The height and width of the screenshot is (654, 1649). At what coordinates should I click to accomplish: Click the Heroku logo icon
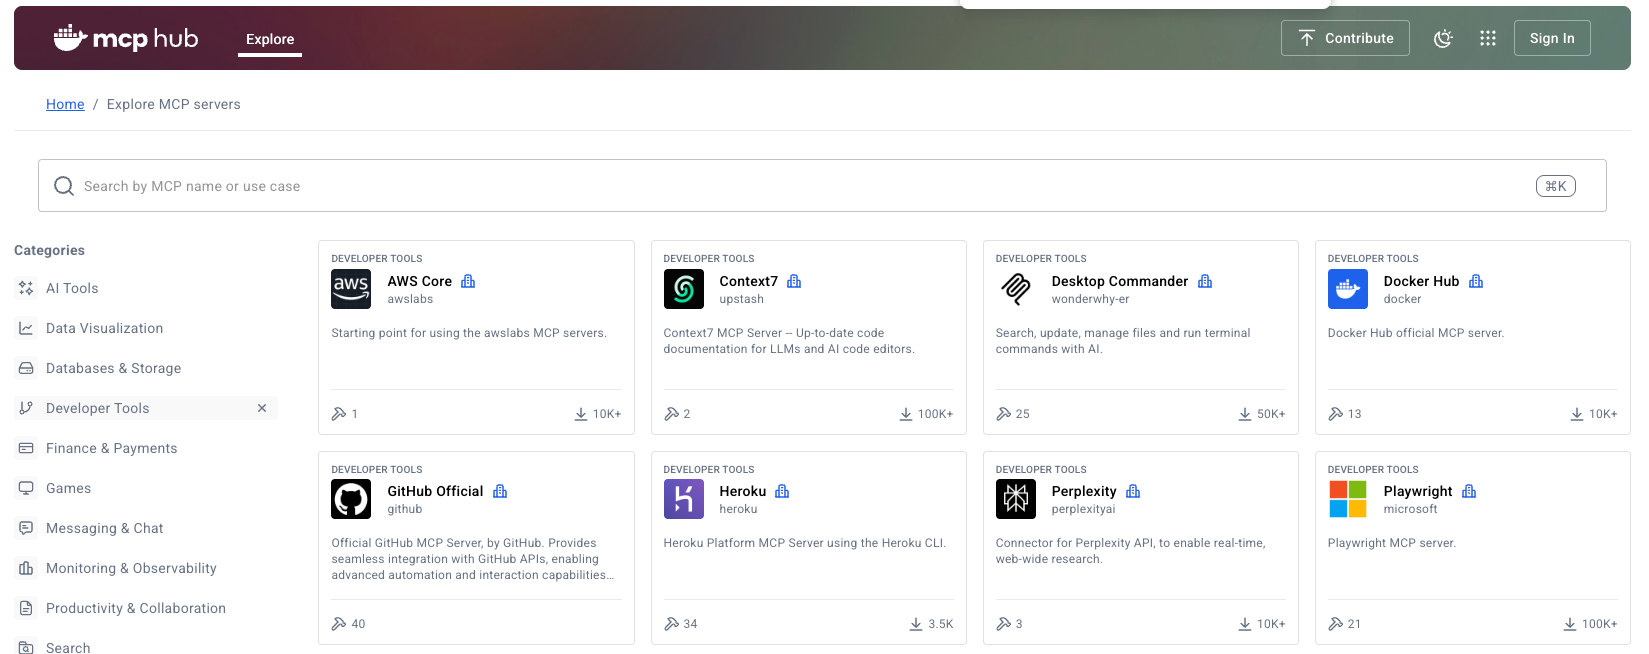pyautogui.click(x=684, y=499)
